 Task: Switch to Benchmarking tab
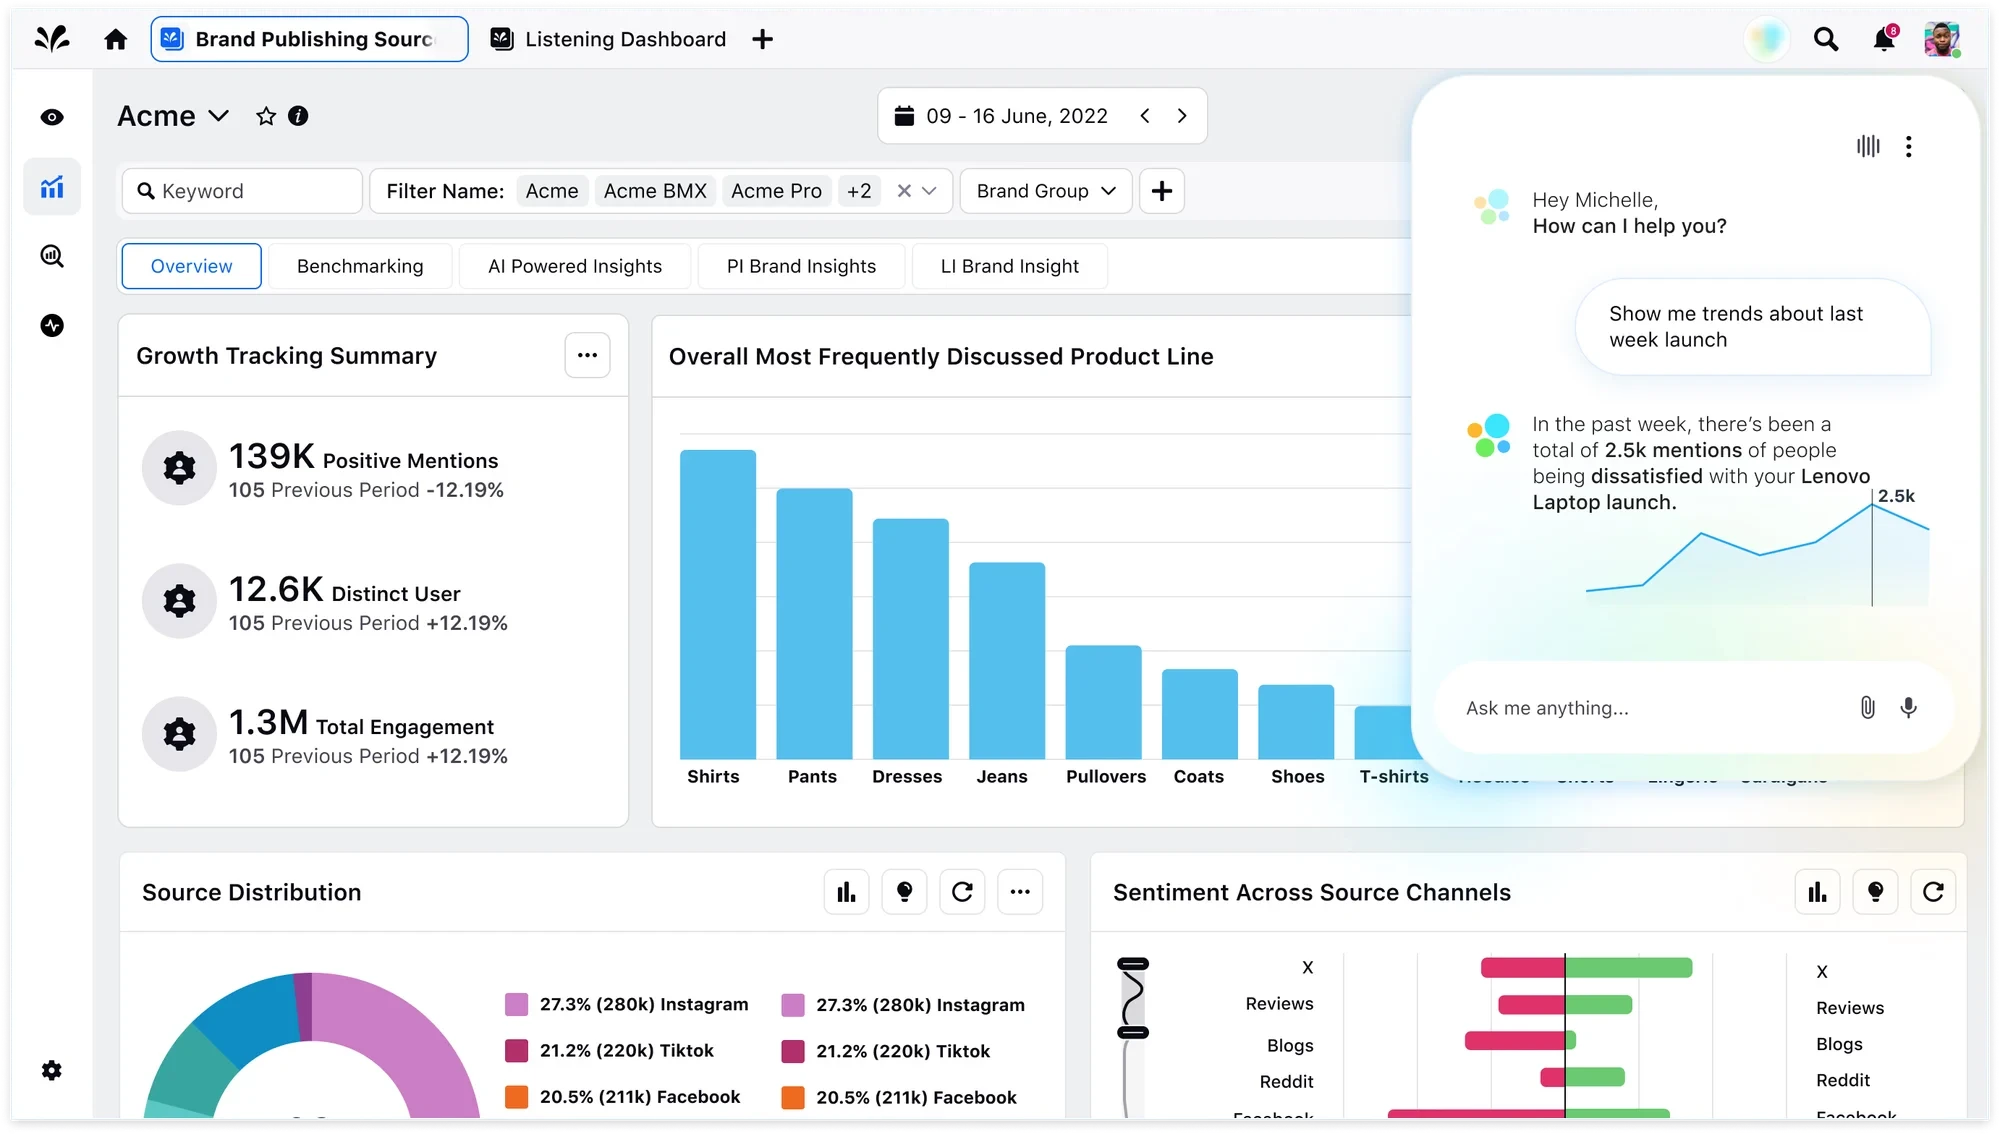(360, 266)
